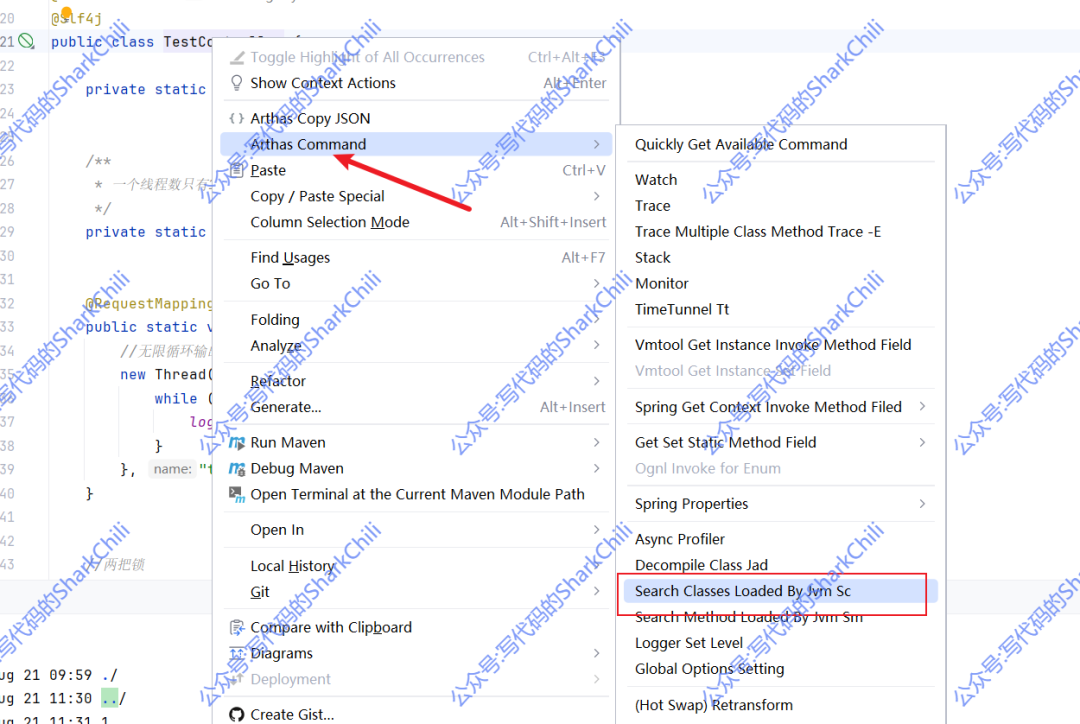Select Decompile Class Jad
This screenshot has height=724, width=1080.
tap(781, 565)
